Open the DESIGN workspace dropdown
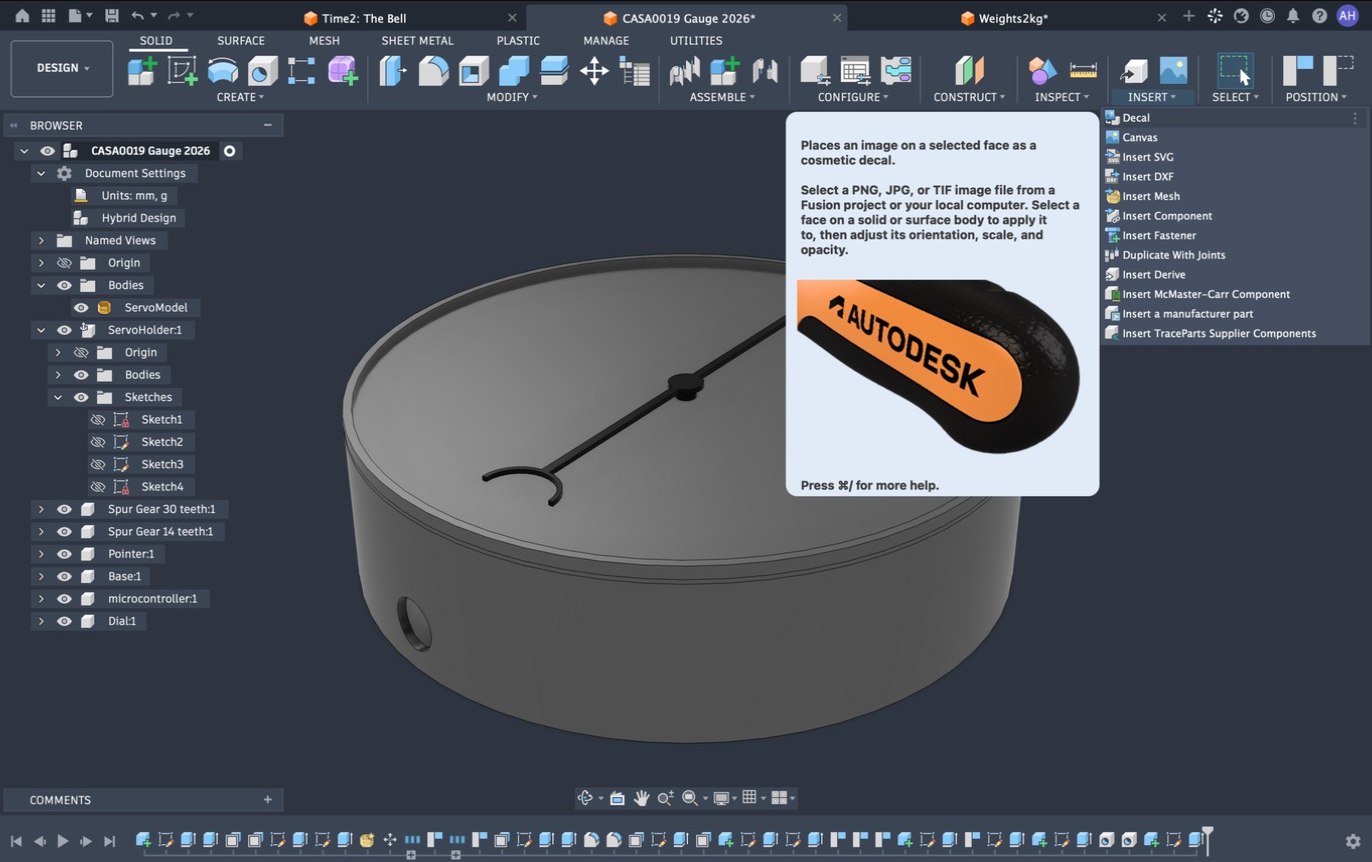 (62, 68)
